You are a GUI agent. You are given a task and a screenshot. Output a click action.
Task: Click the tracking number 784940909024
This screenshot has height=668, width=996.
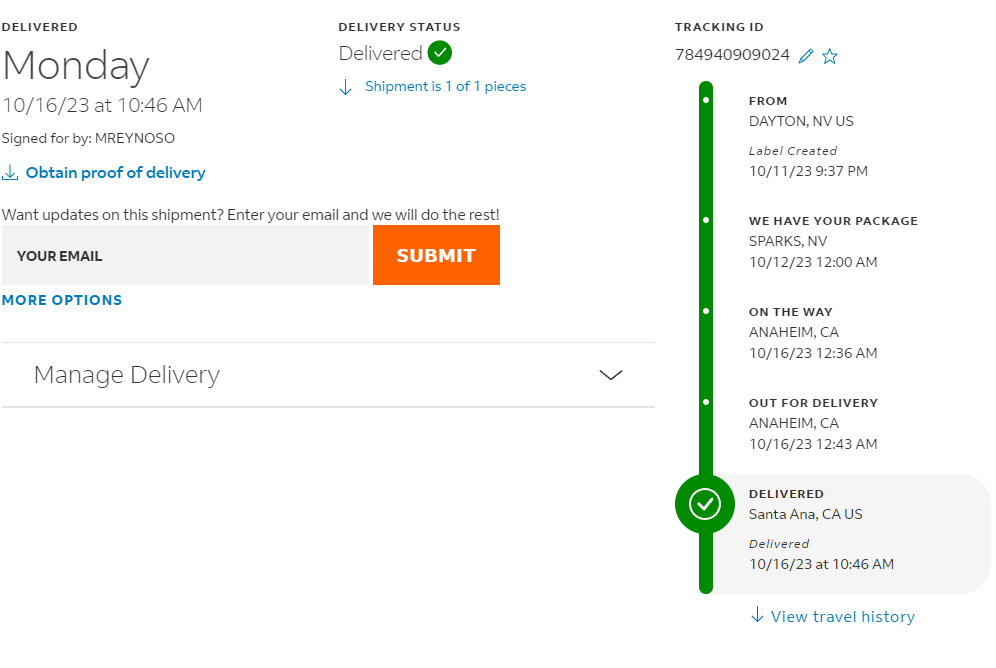(732, 55)
